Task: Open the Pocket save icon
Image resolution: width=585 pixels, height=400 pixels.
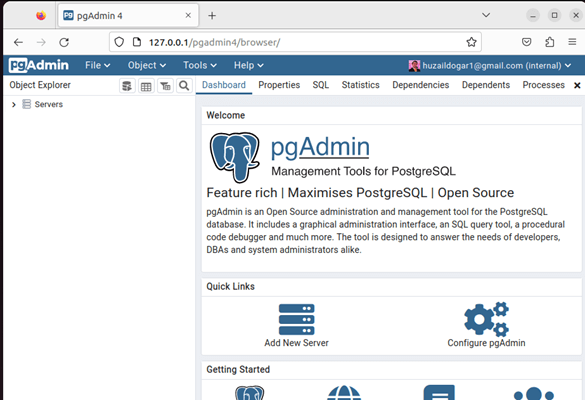Action: (x=526, y=42)
